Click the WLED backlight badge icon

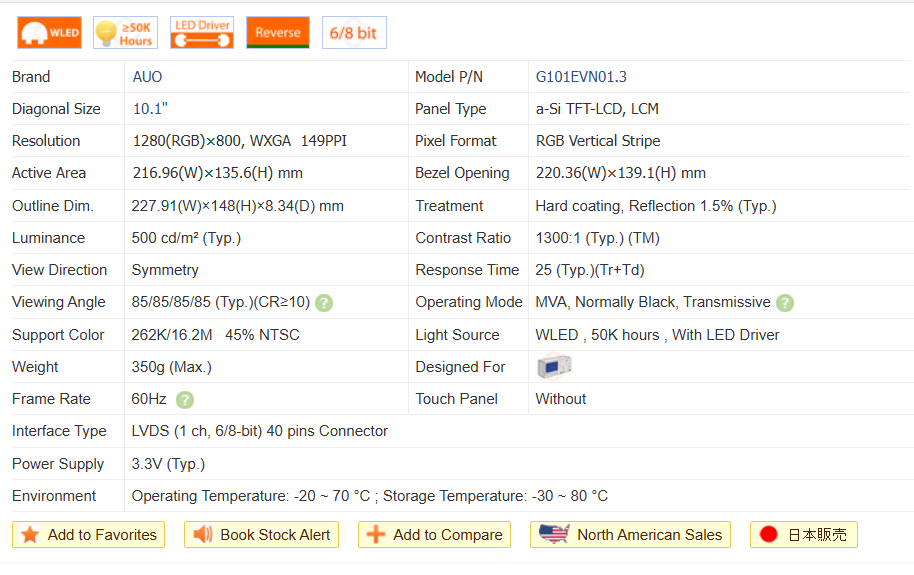pyautogui.click(x=49, y=33)
